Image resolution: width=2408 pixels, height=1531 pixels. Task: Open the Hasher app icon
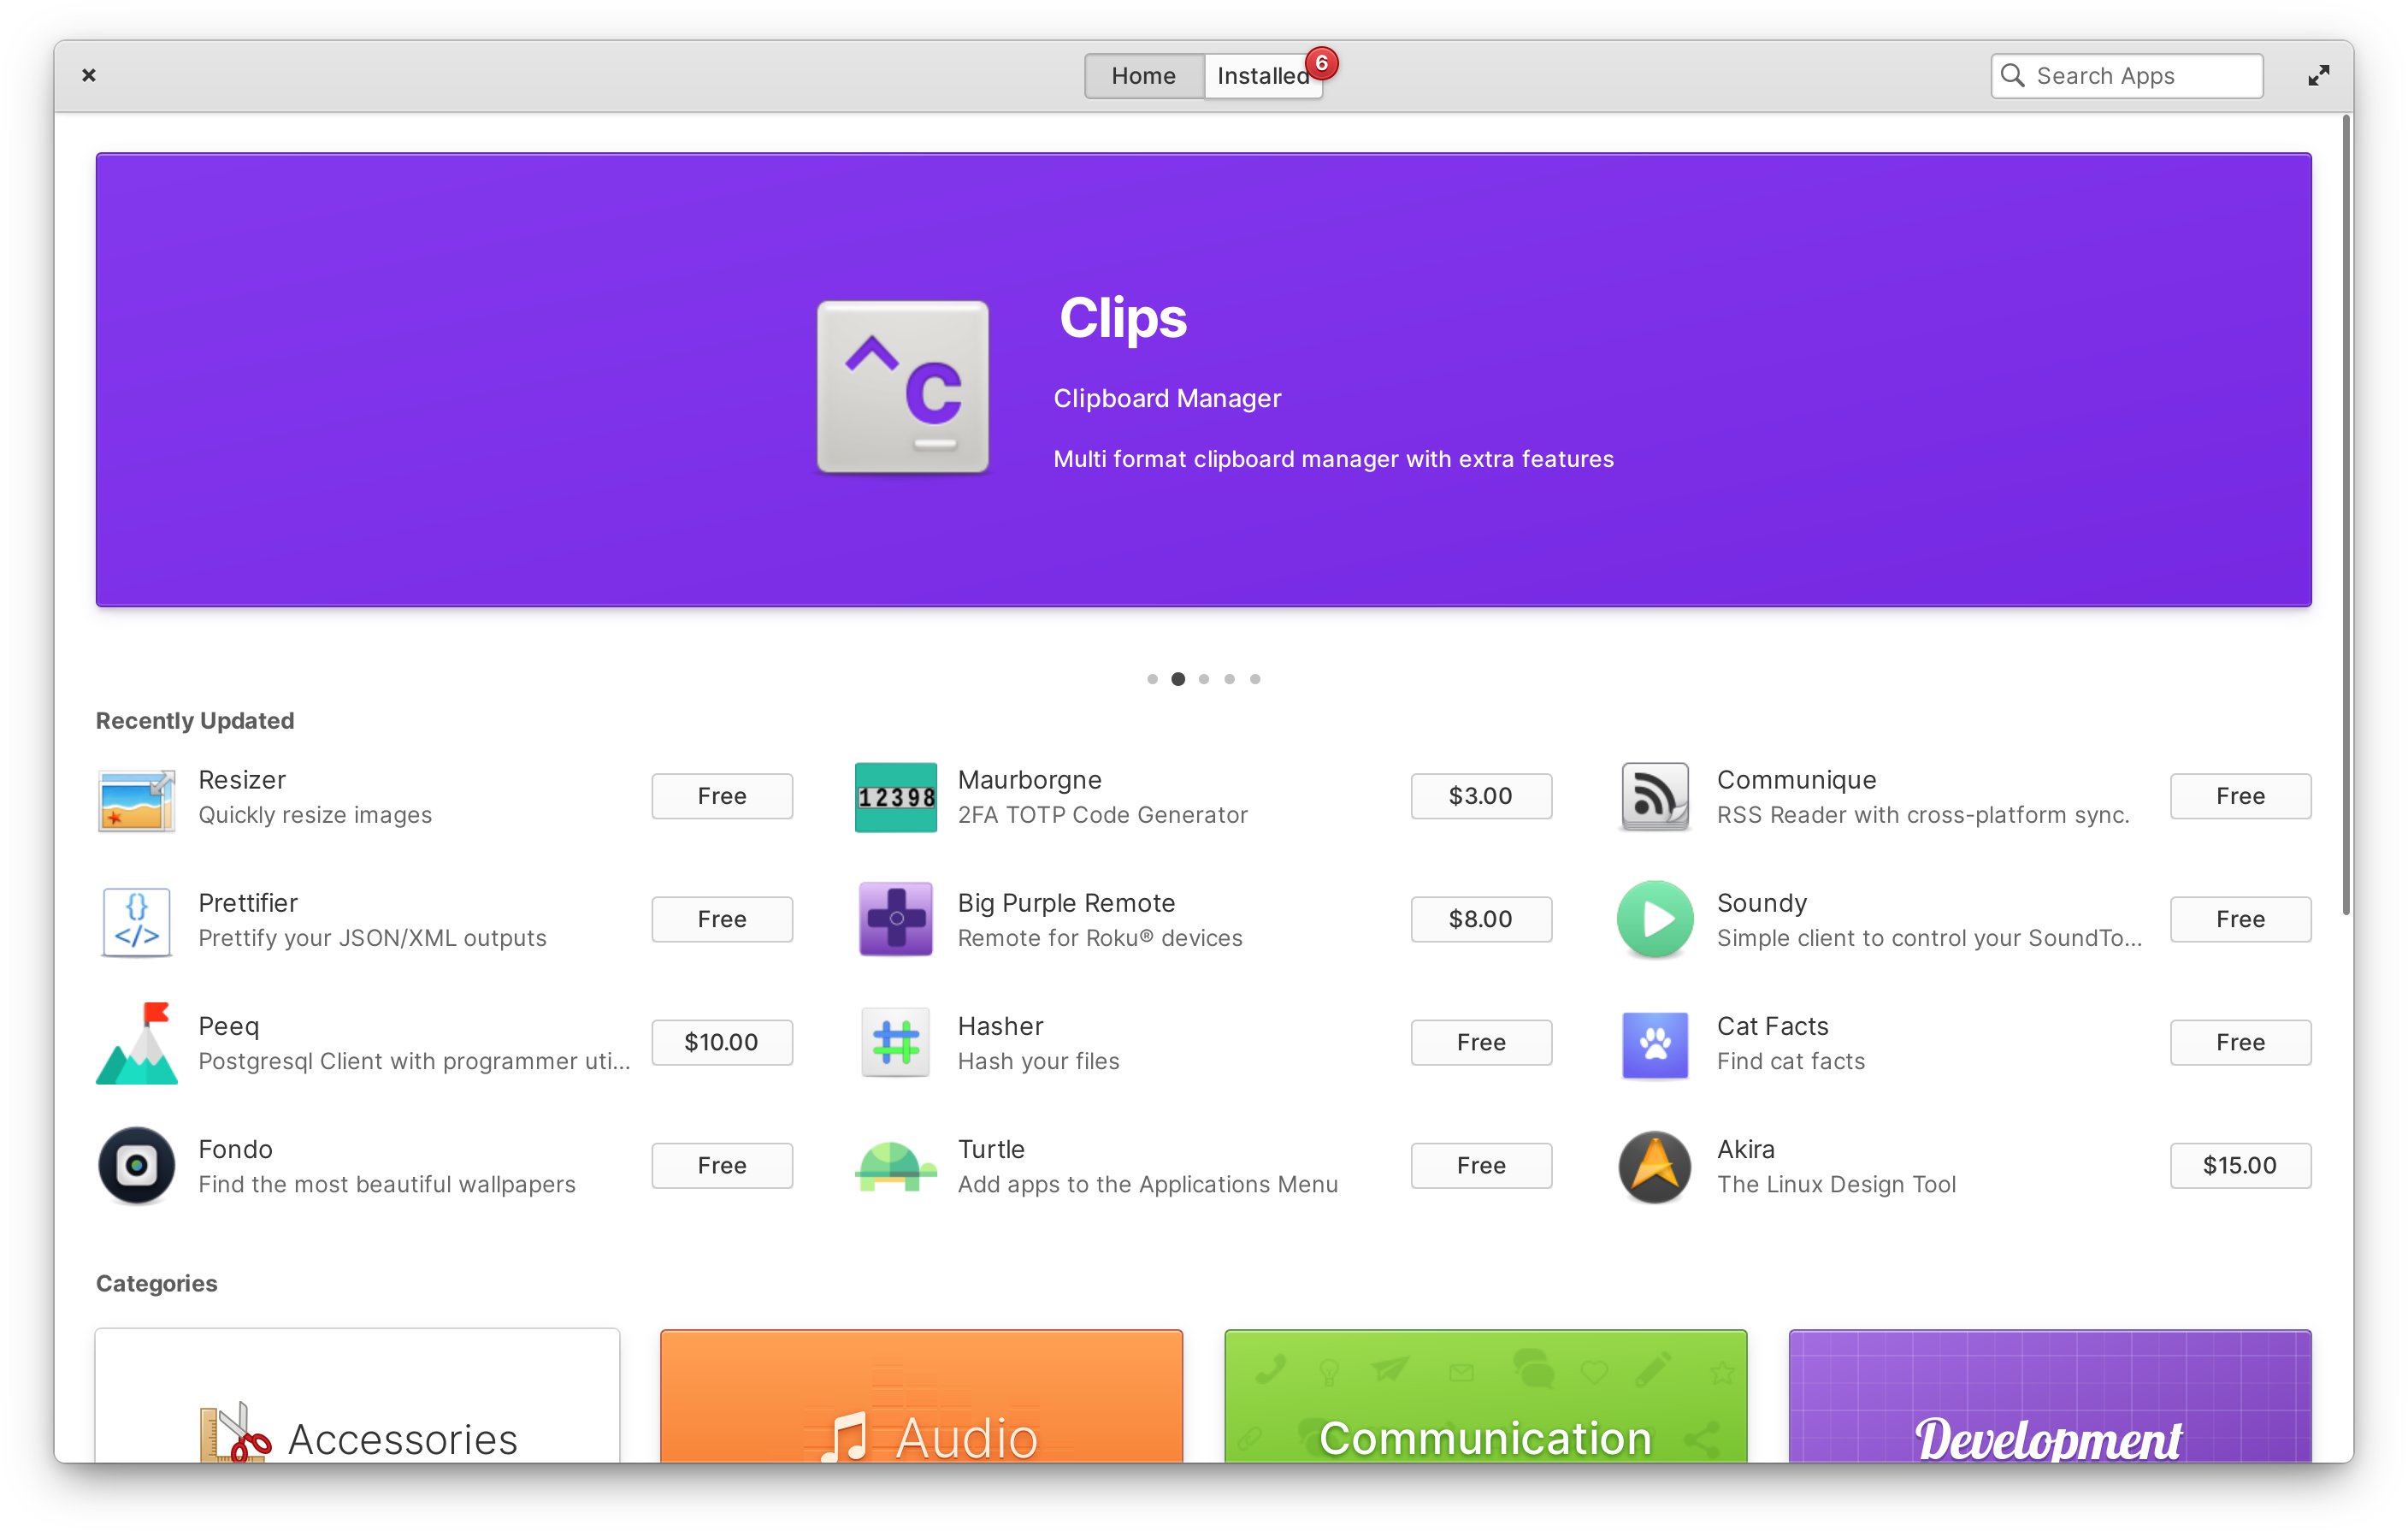895,1042
